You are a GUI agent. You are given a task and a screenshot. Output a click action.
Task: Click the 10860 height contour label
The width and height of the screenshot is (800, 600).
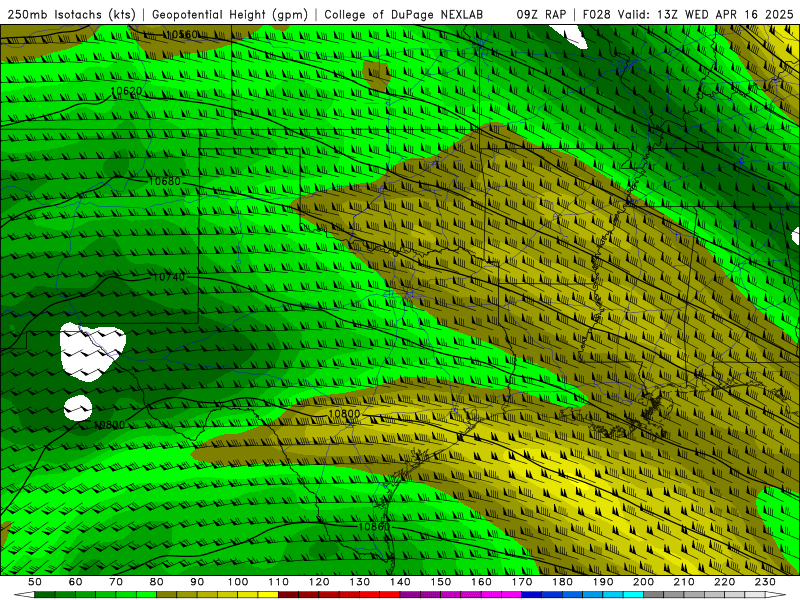pyautogui.click(x=374, y=527)
